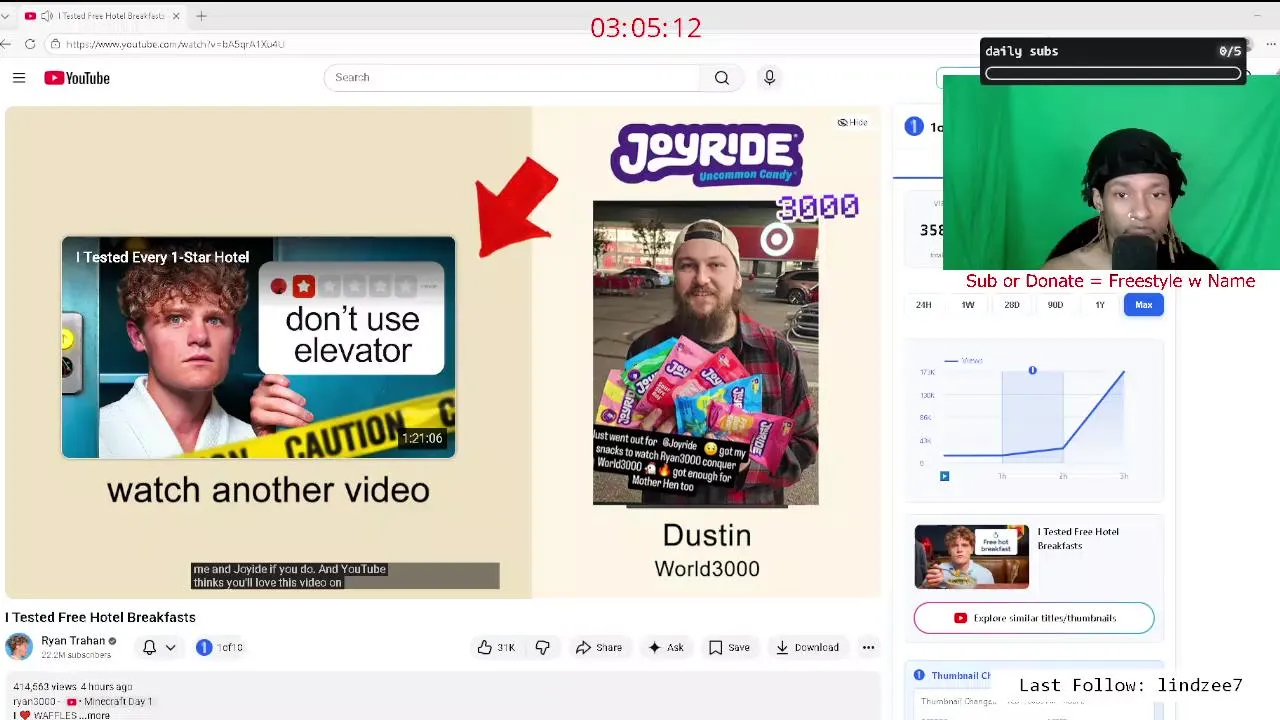Expand notification options chevron

pyautogui.click(x=171, y=648)
